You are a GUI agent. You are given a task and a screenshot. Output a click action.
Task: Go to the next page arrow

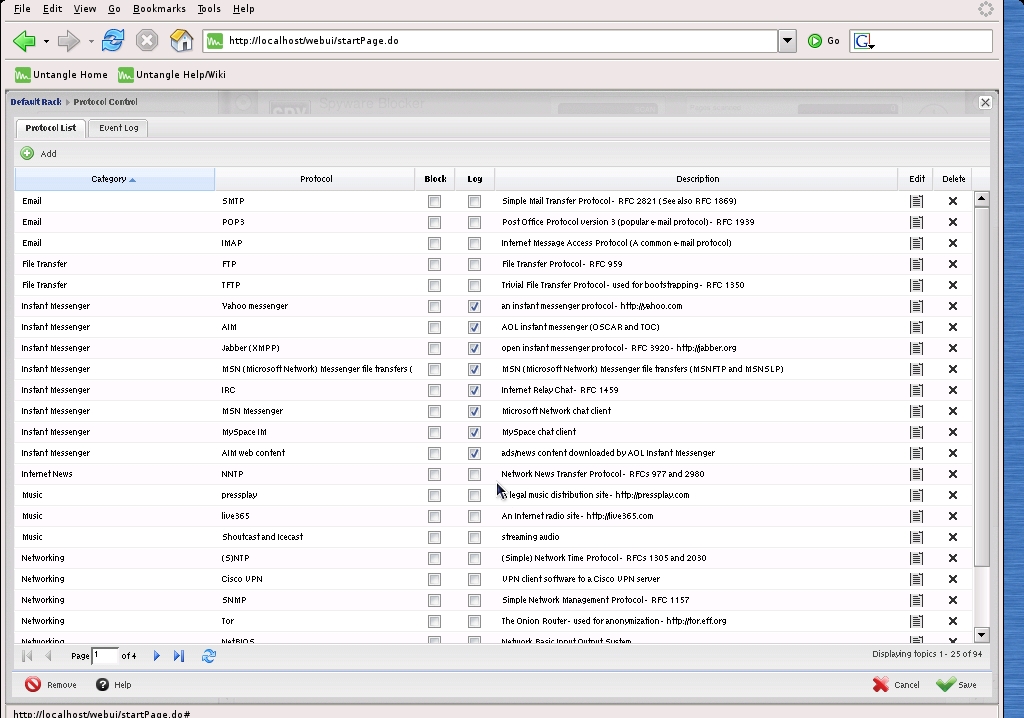point(157,656)
